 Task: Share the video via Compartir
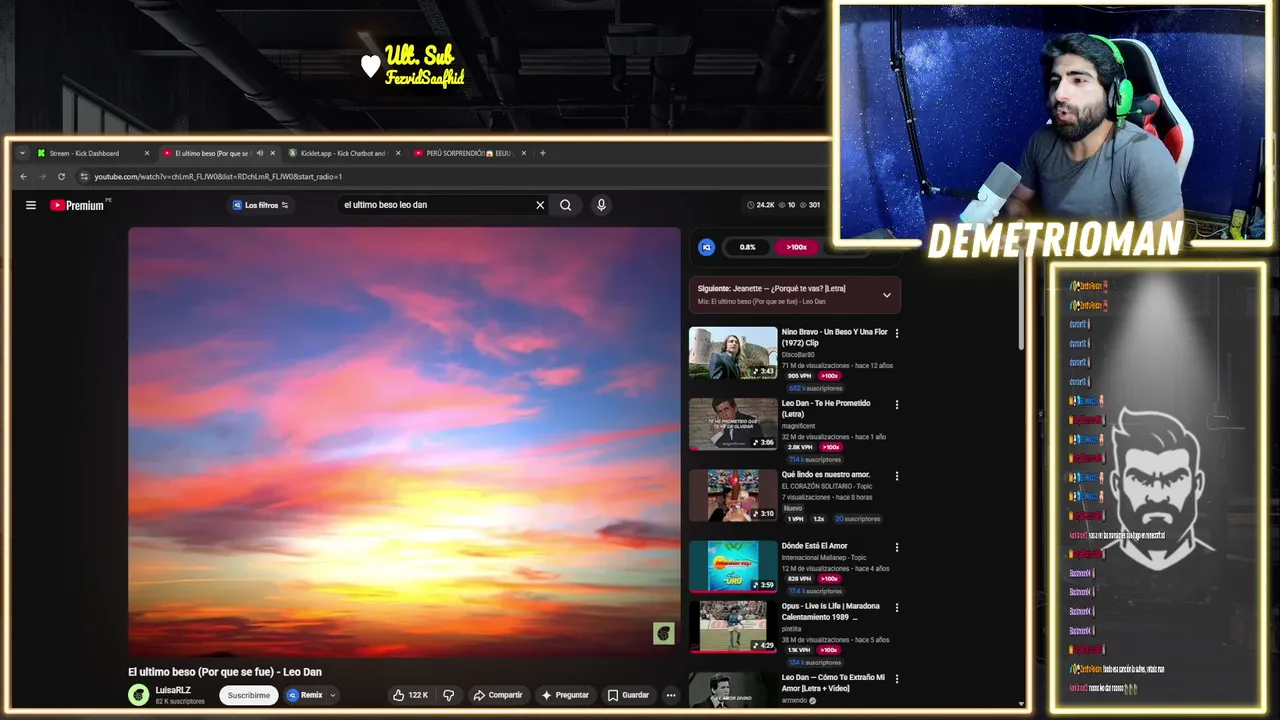coord(498,695)
